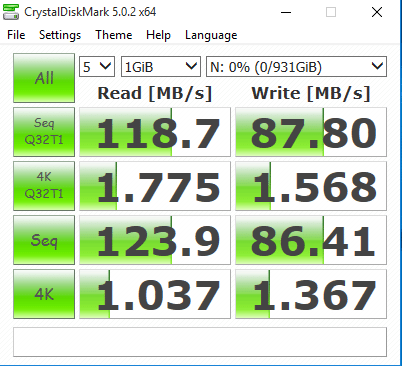Image resolution: width=402 pixels, height=366 pixels.
Task: Click the Seq write result 86.41
Action: (x=311, y=240)
